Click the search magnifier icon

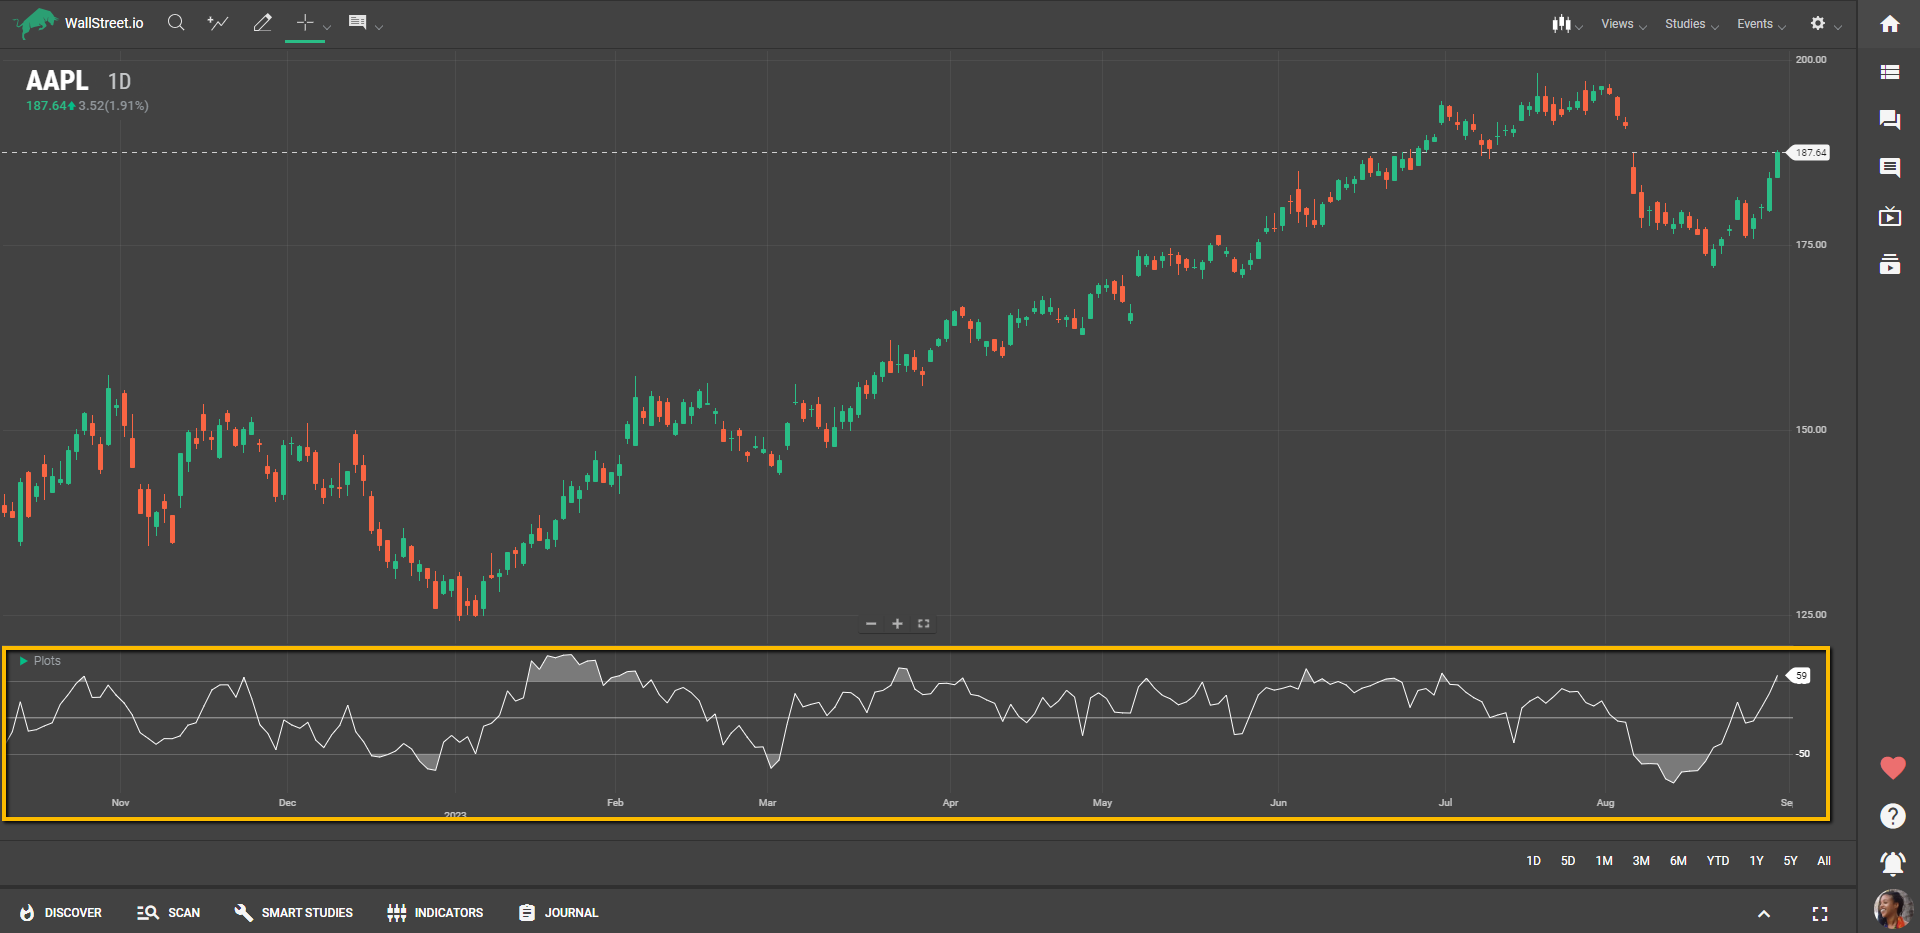point(176,23)
